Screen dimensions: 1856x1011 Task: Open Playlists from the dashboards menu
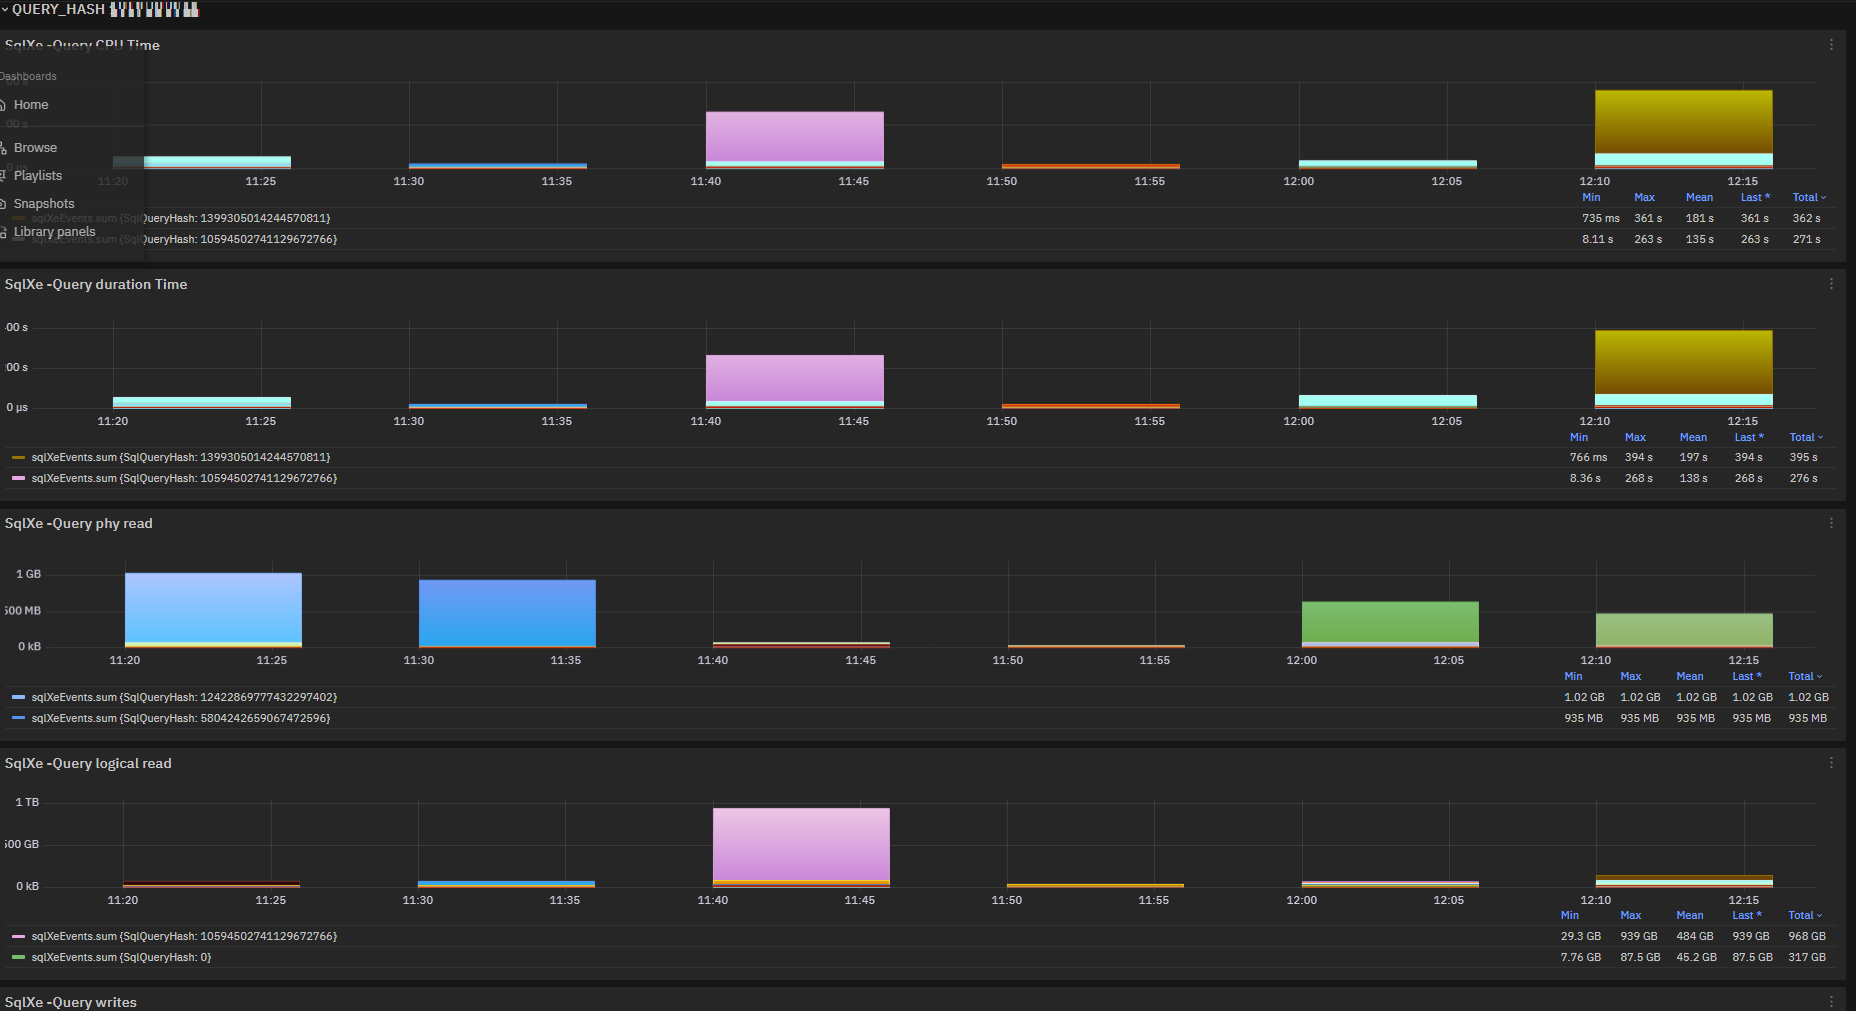(37, 176)
